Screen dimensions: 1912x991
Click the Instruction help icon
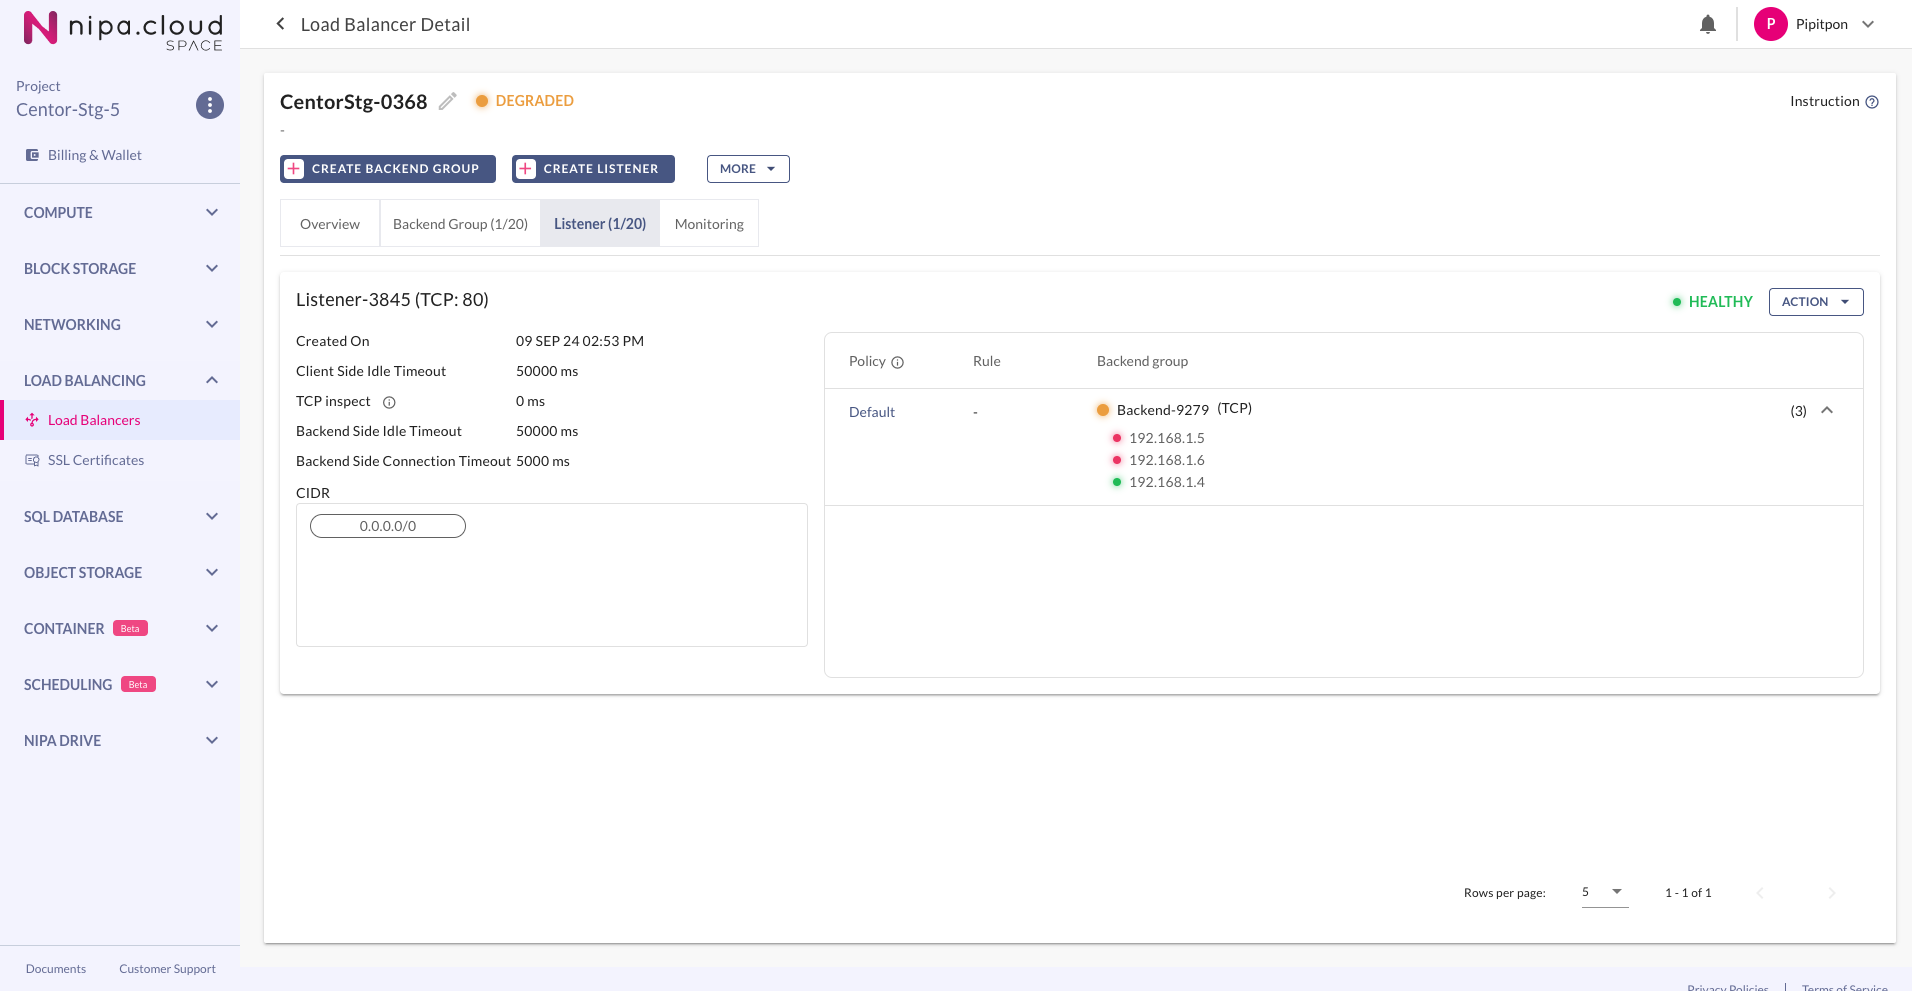(1872, 102)
